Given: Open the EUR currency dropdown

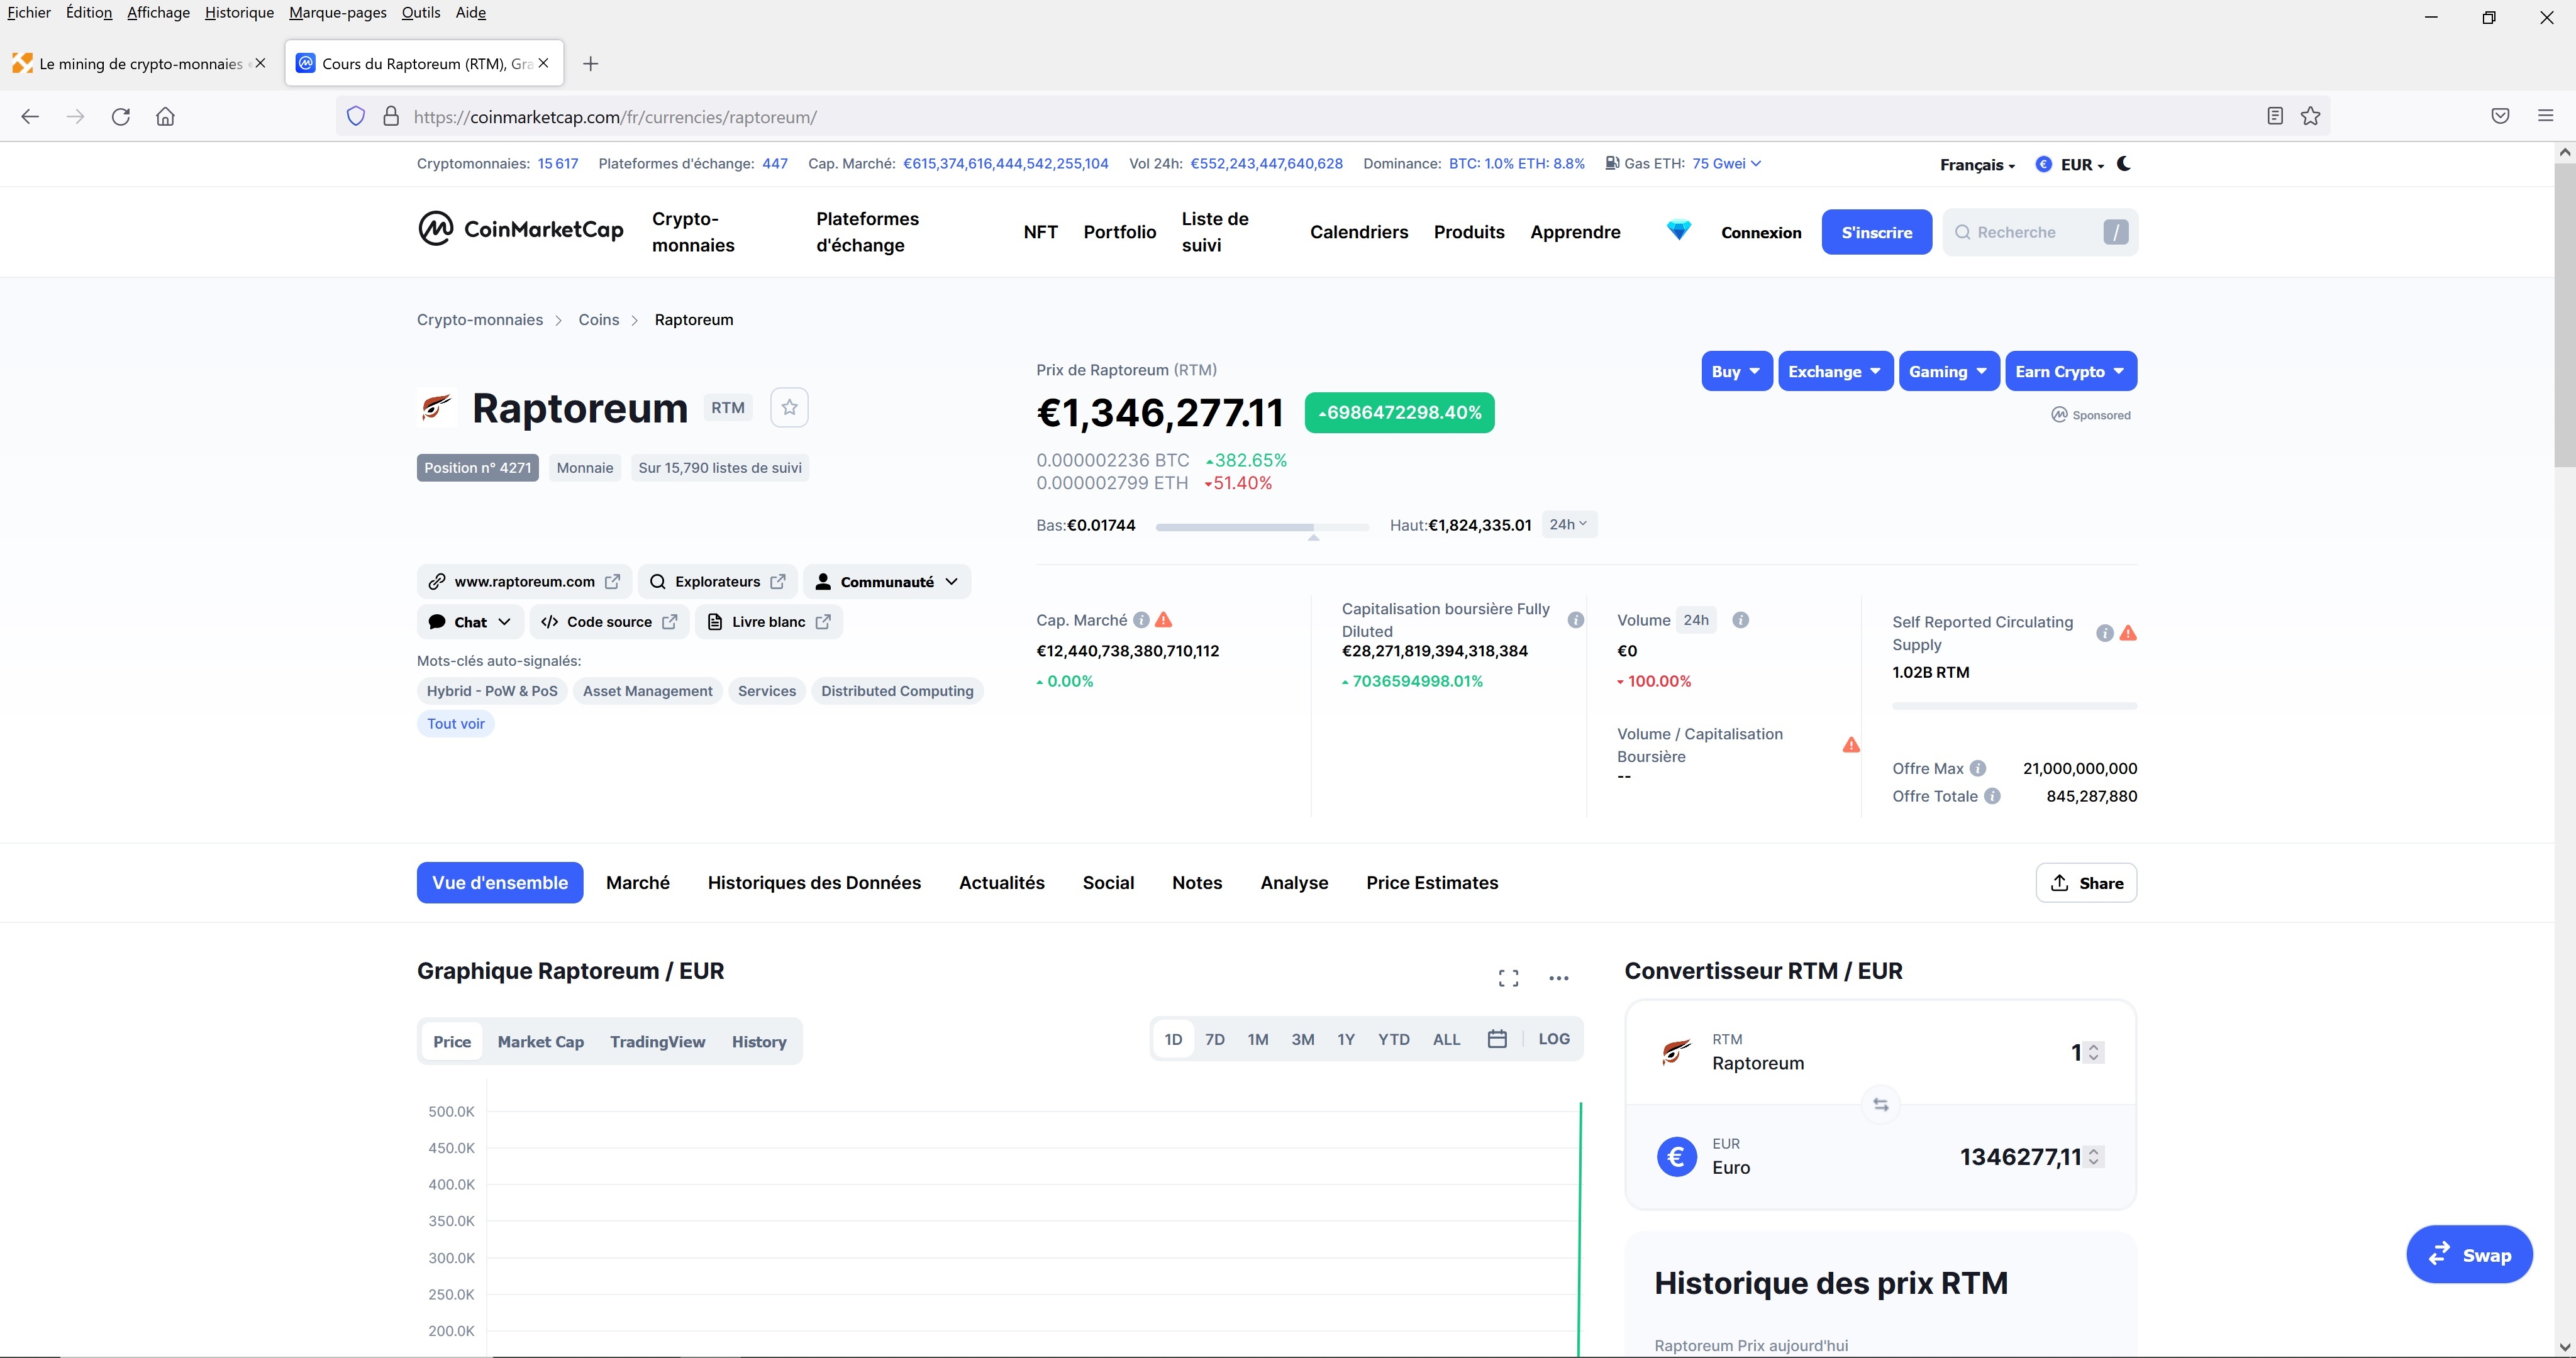Looking at the screenshot, I should (2071, 165).
